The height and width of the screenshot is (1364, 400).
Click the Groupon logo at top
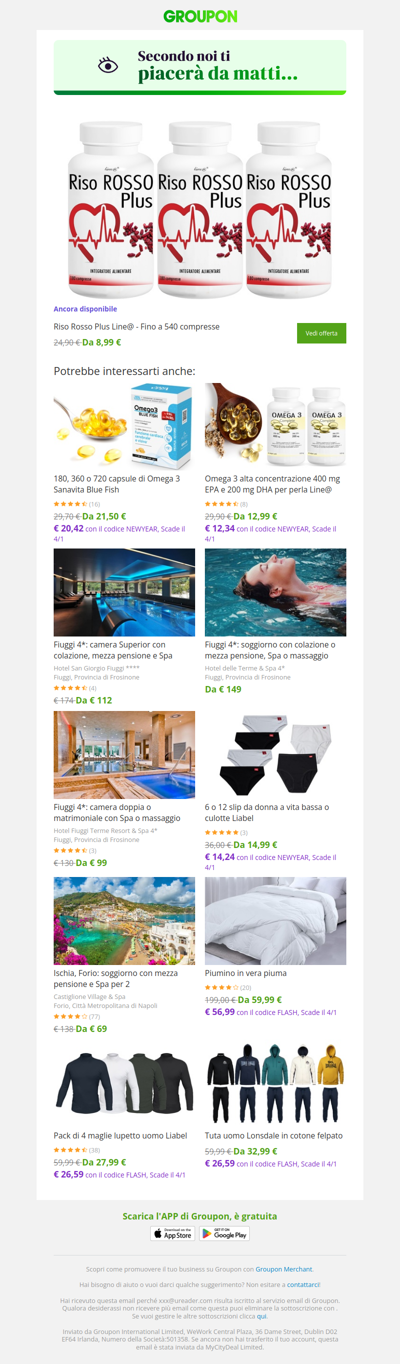tap(200, 16)
